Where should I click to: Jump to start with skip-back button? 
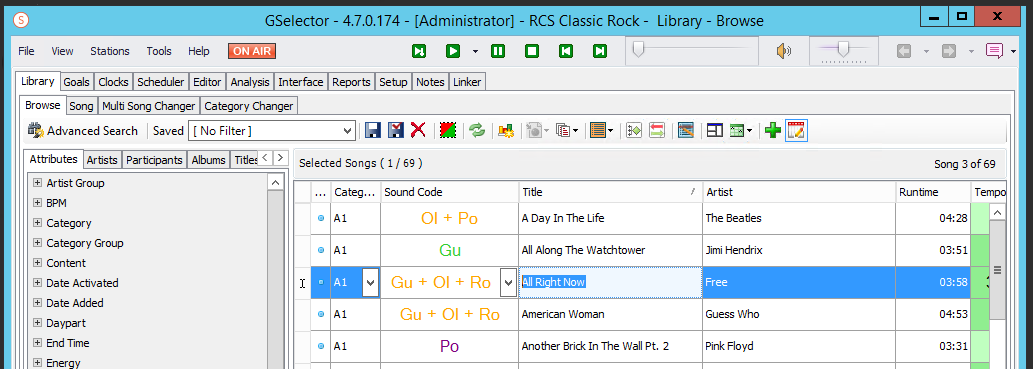[x=565, y=51]
